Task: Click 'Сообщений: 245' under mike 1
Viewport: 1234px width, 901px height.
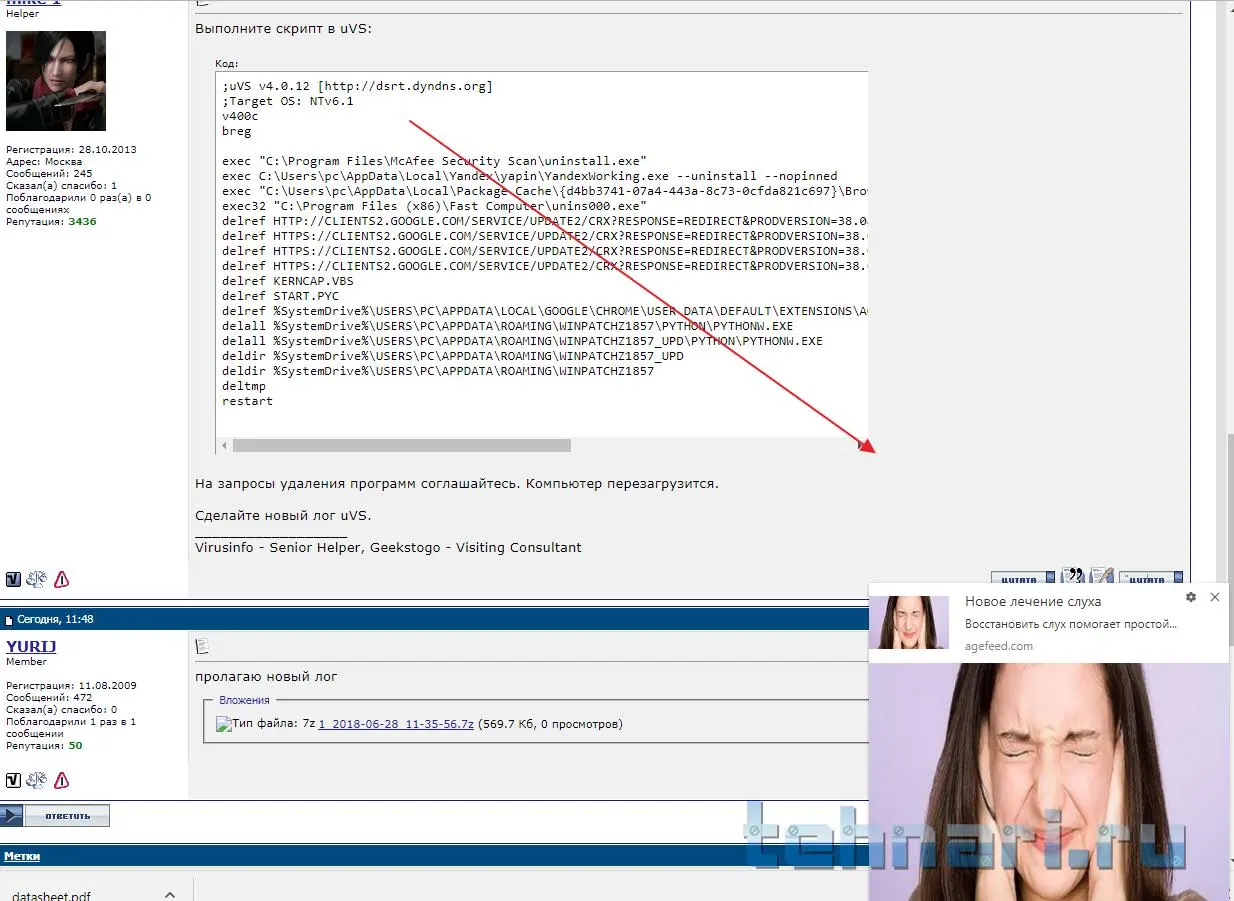Action: (49, 173)
